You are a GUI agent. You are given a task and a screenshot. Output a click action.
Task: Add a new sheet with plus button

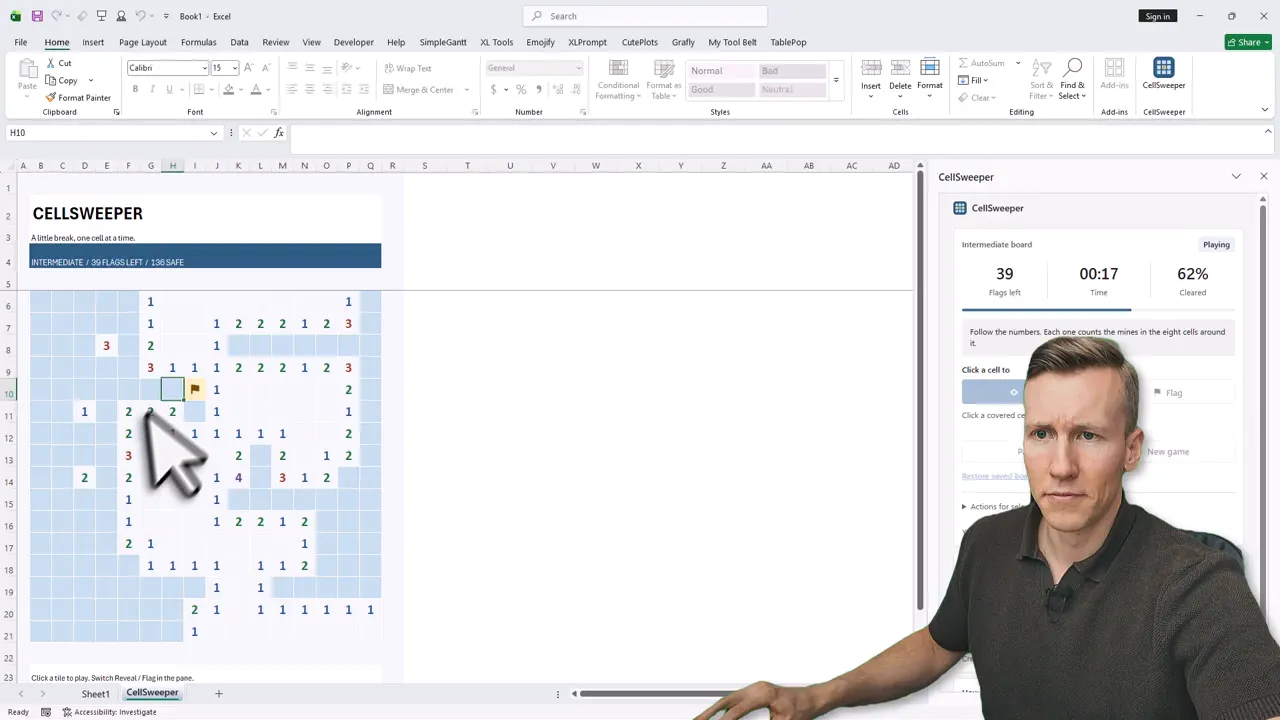click(218, 694)
